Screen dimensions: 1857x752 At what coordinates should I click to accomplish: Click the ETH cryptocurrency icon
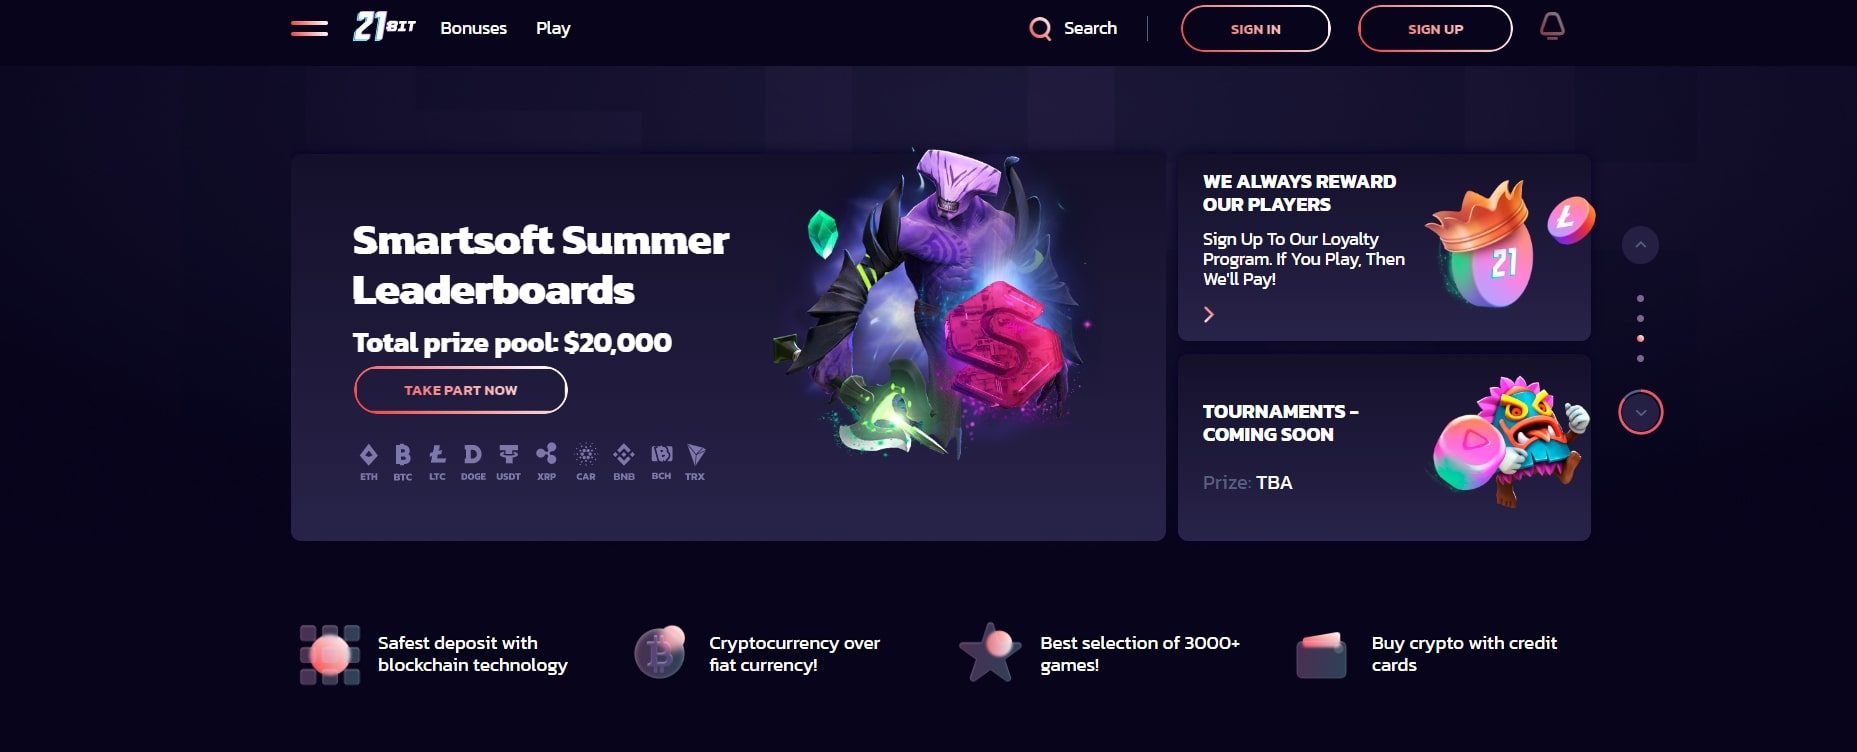369,462
